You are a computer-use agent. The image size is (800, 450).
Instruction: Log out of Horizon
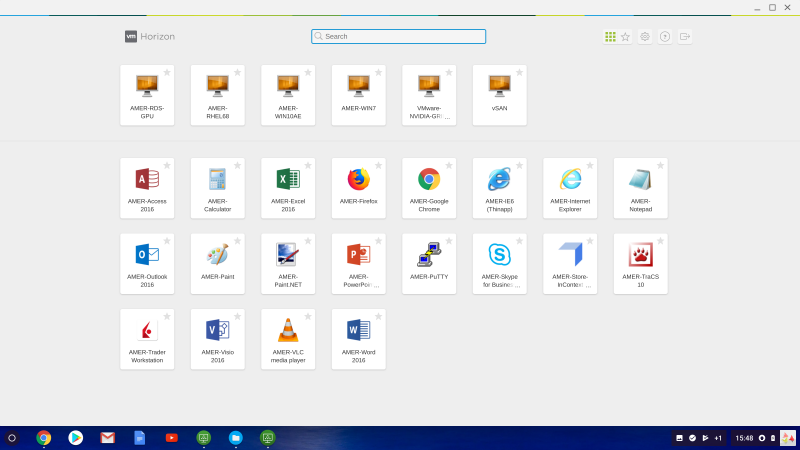tap(685, 37)
